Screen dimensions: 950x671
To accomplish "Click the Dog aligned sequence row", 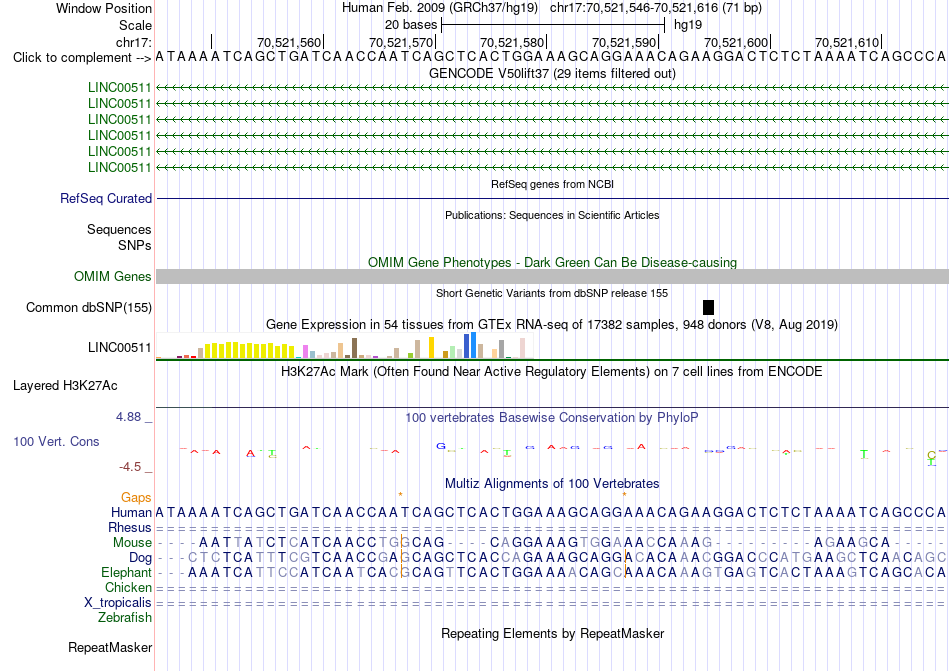I will pos(552,558).
